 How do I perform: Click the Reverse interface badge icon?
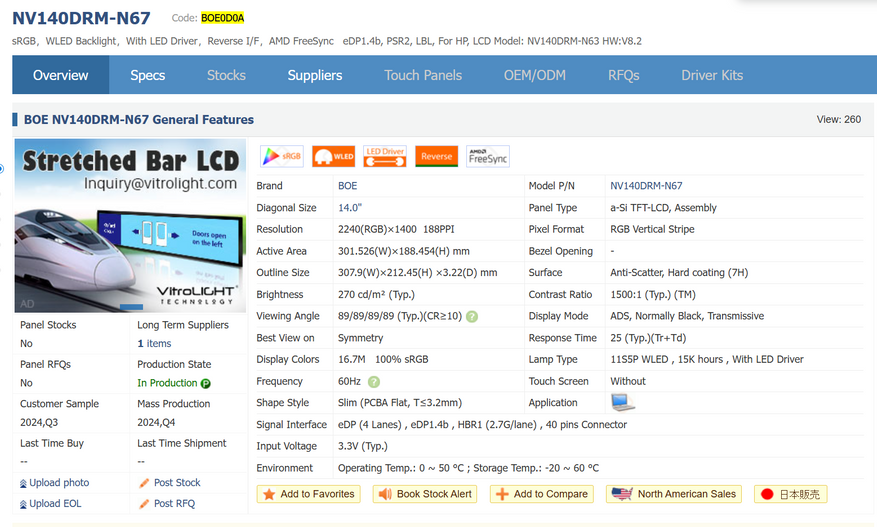(x=436, y=157)
